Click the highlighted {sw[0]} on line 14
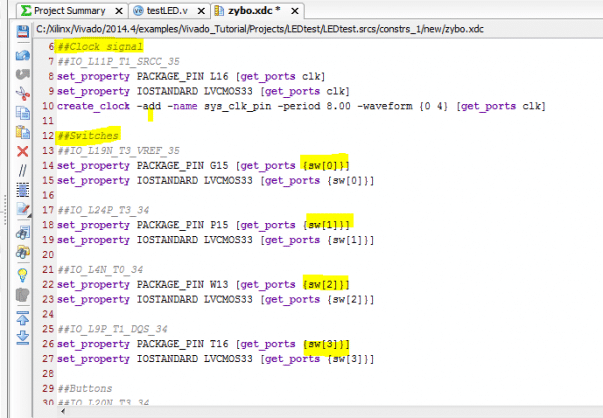 click(326, 165)
